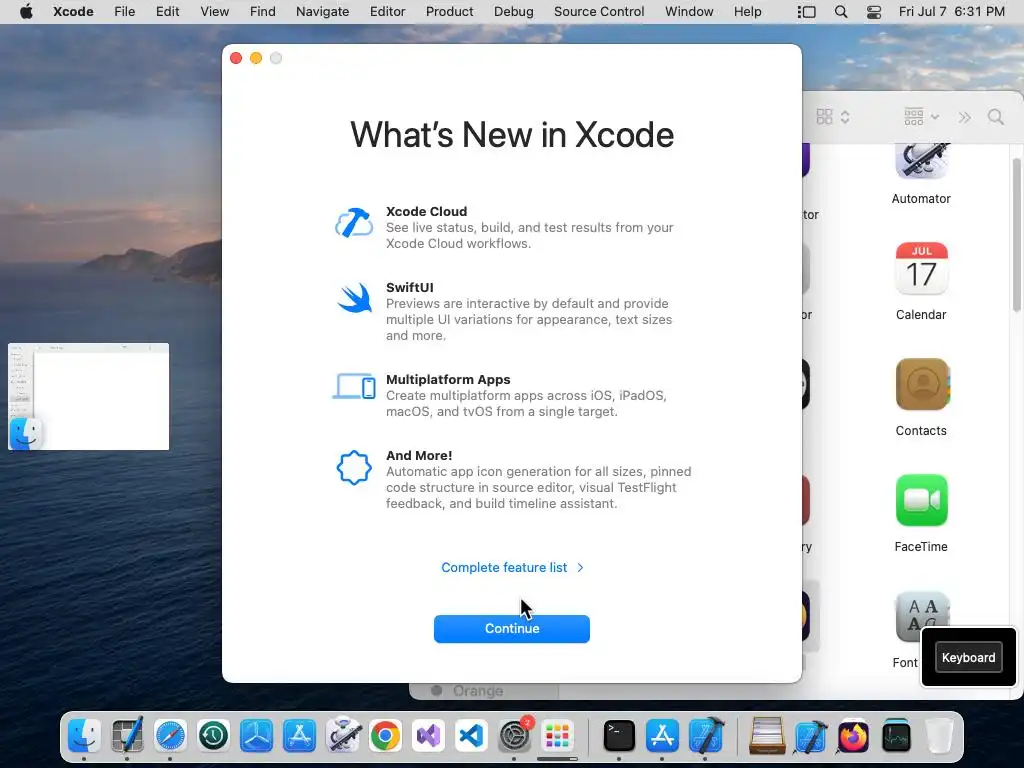Close the What's New in Xcode window
Image resolution: width=1024 pixels, height=768 pixels.
pyautogui.click(x=236, y=58)
